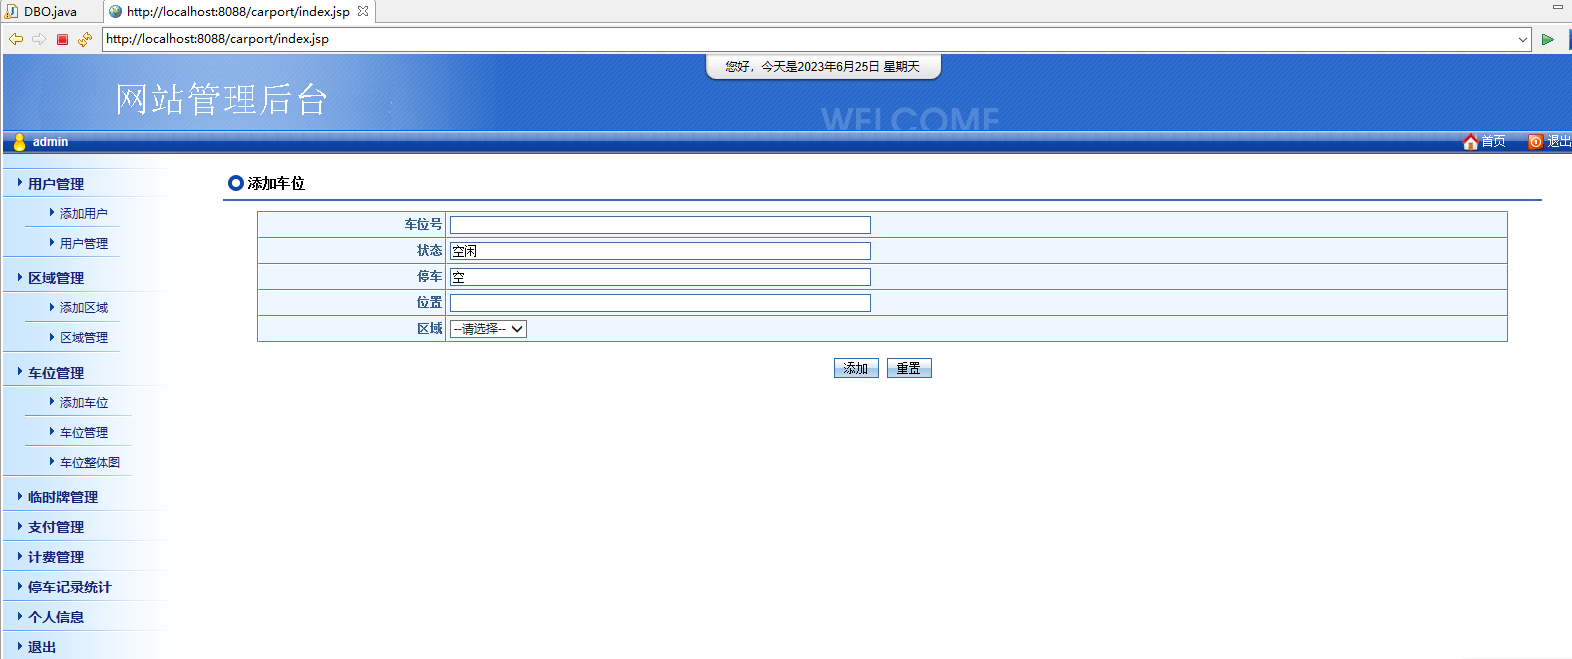Image resolution: width=1572 pixels, height=659 pixels.
Task: Click the home house icon
Action: point(1470,142)
